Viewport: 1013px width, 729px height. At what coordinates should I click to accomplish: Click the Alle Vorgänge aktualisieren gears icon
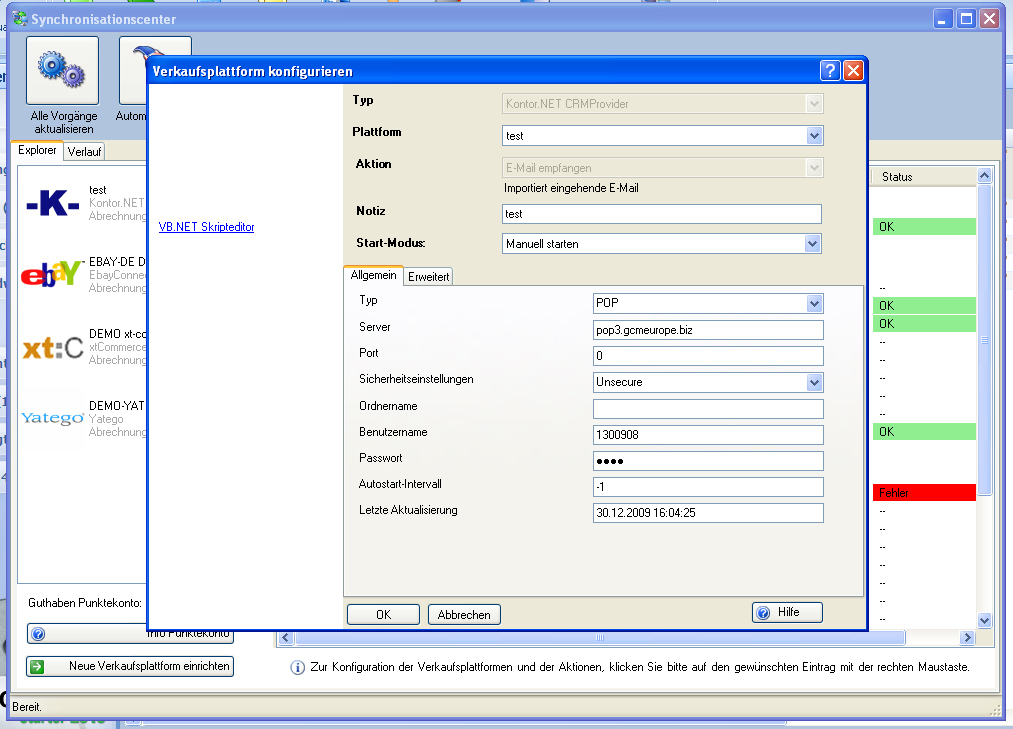tap(62, 70)
